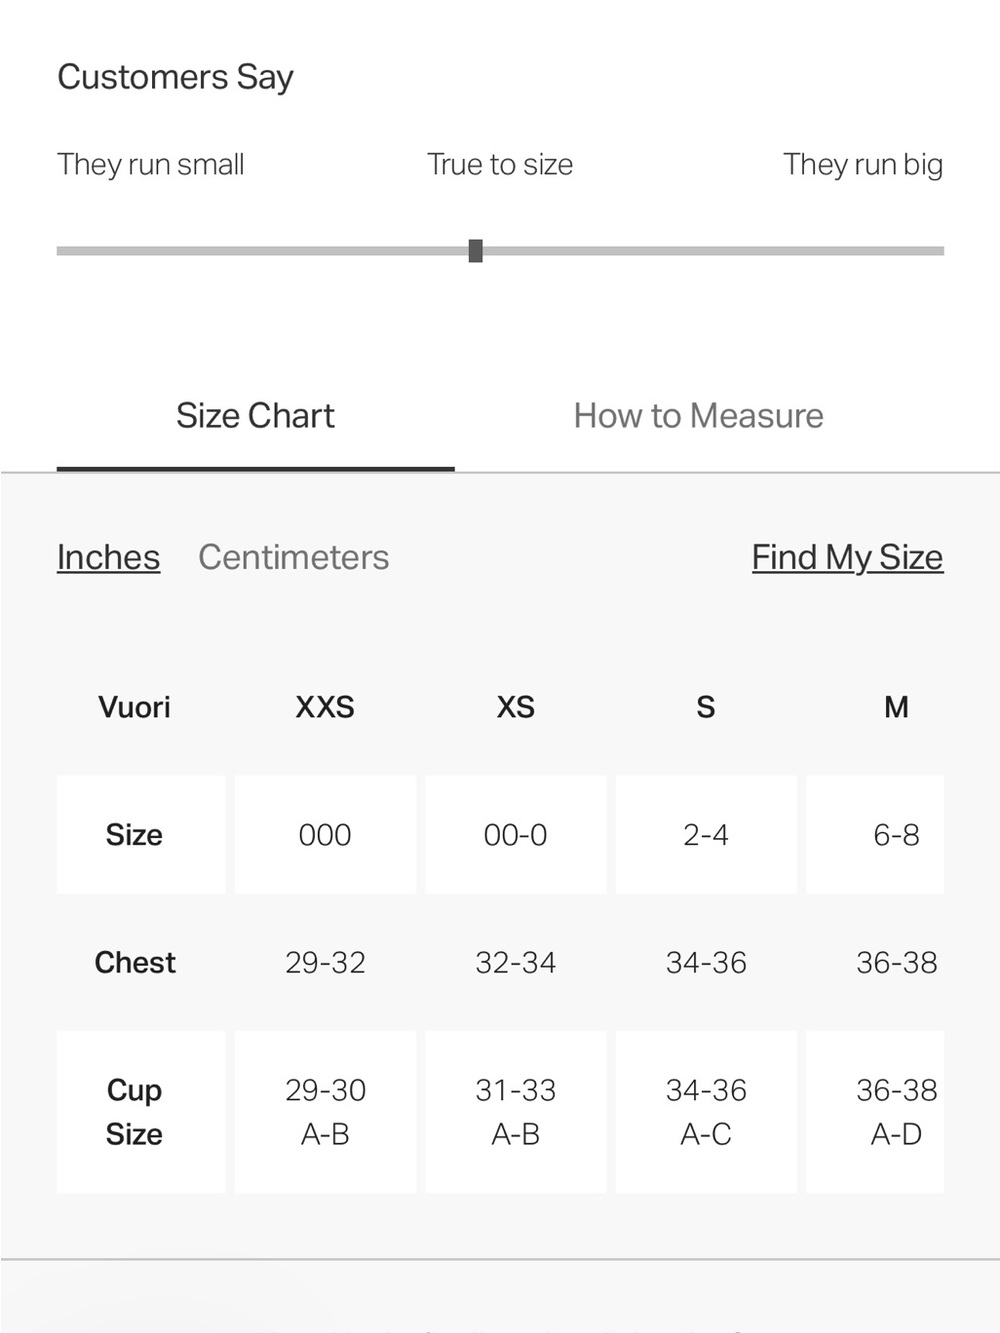Select the XXS column header
This screenshot has width=1000, height=1333.
tap(325, 707)
